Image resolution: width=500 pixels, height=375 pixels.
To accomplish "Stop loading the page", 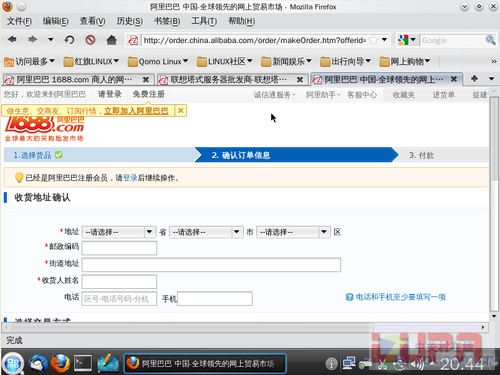I will (x=90, y=40).
